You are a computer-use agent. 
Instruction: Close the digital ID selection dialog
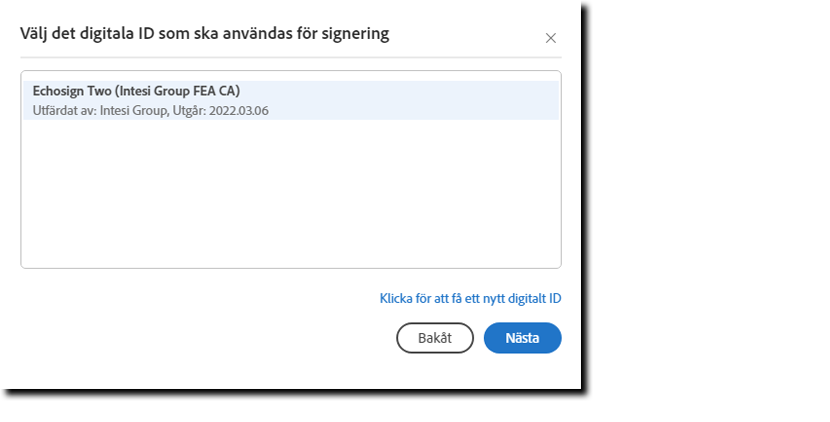point(550,38)
